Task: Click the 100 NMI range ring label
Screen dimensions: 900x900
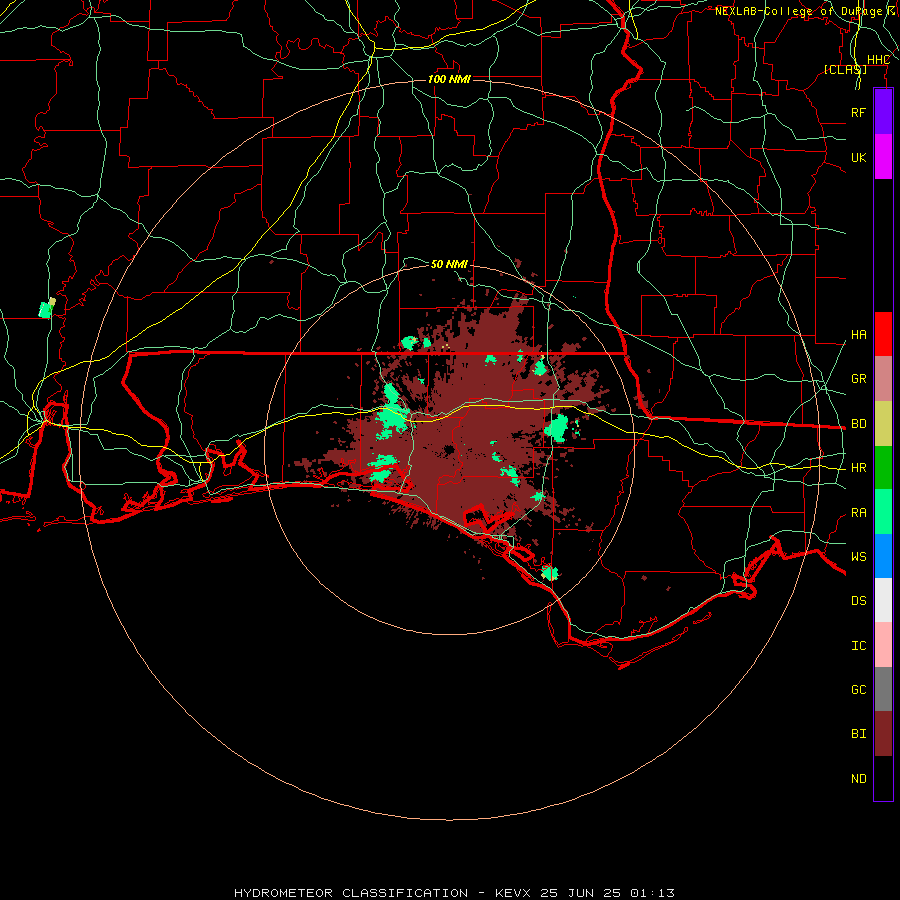Action: (449, 79)
